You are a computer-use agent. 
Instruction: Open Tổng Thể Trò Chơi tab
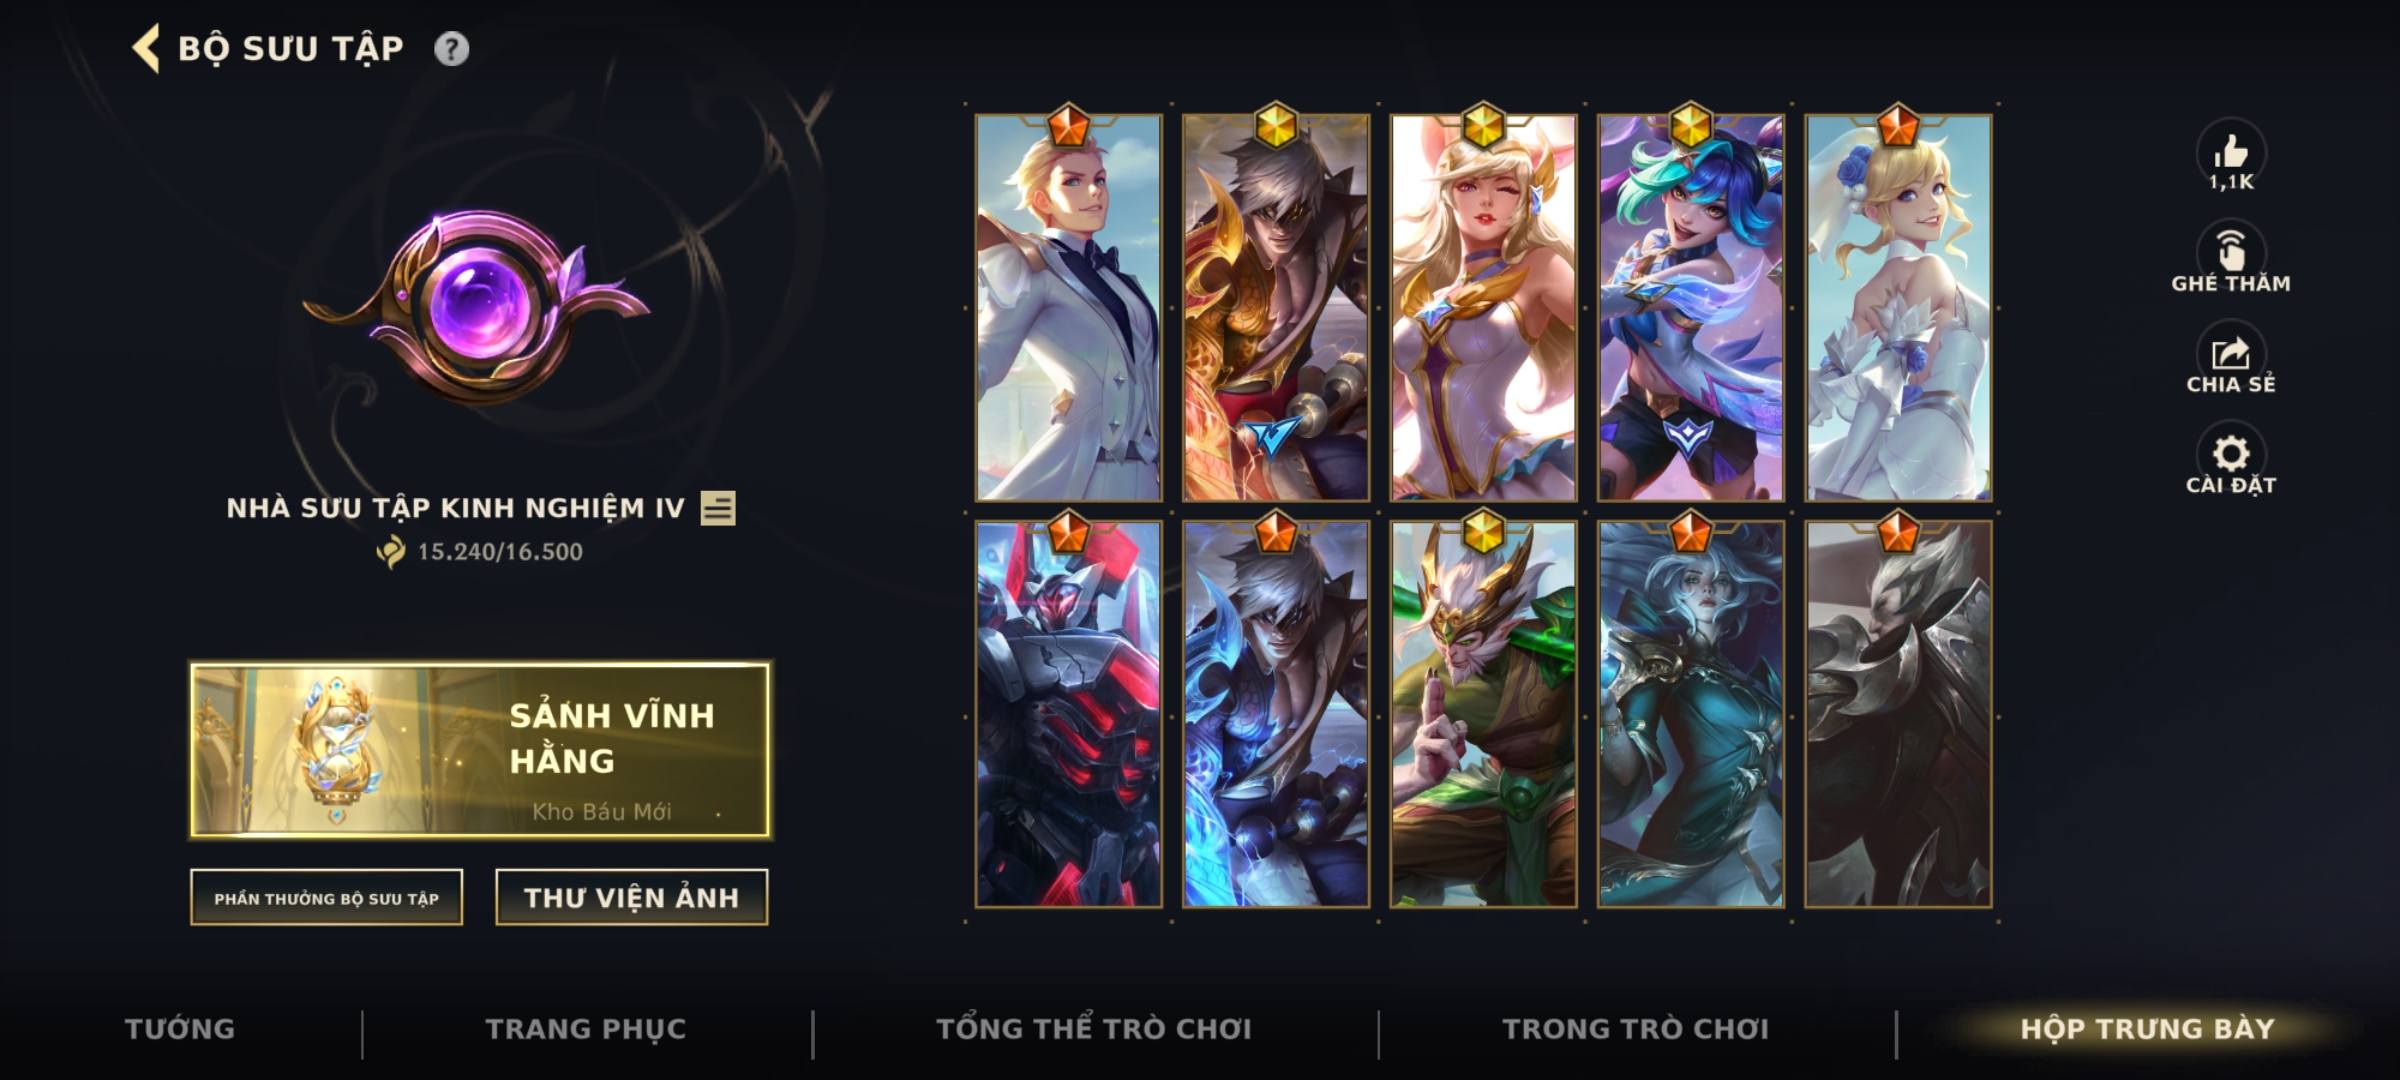coord(1094,1029)
